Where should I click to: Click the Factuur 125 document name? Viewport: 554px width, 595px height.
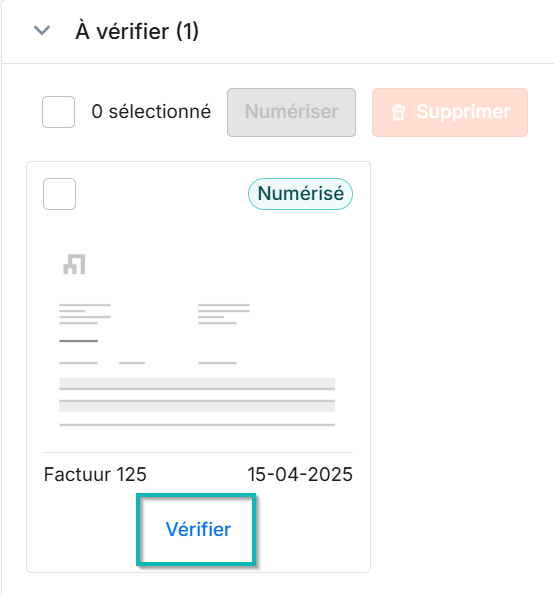(95, 474)
